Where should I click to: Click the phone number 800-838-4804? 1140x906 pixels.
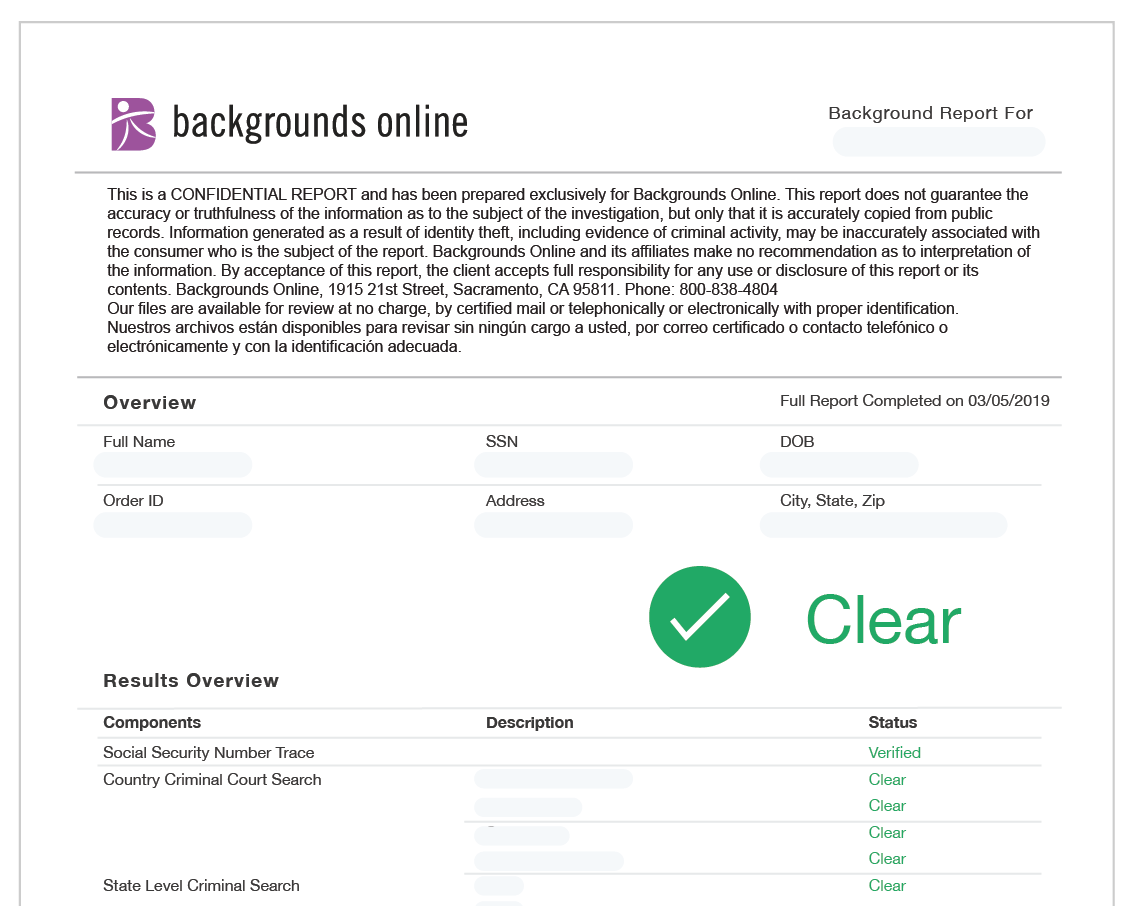(728, 289)
